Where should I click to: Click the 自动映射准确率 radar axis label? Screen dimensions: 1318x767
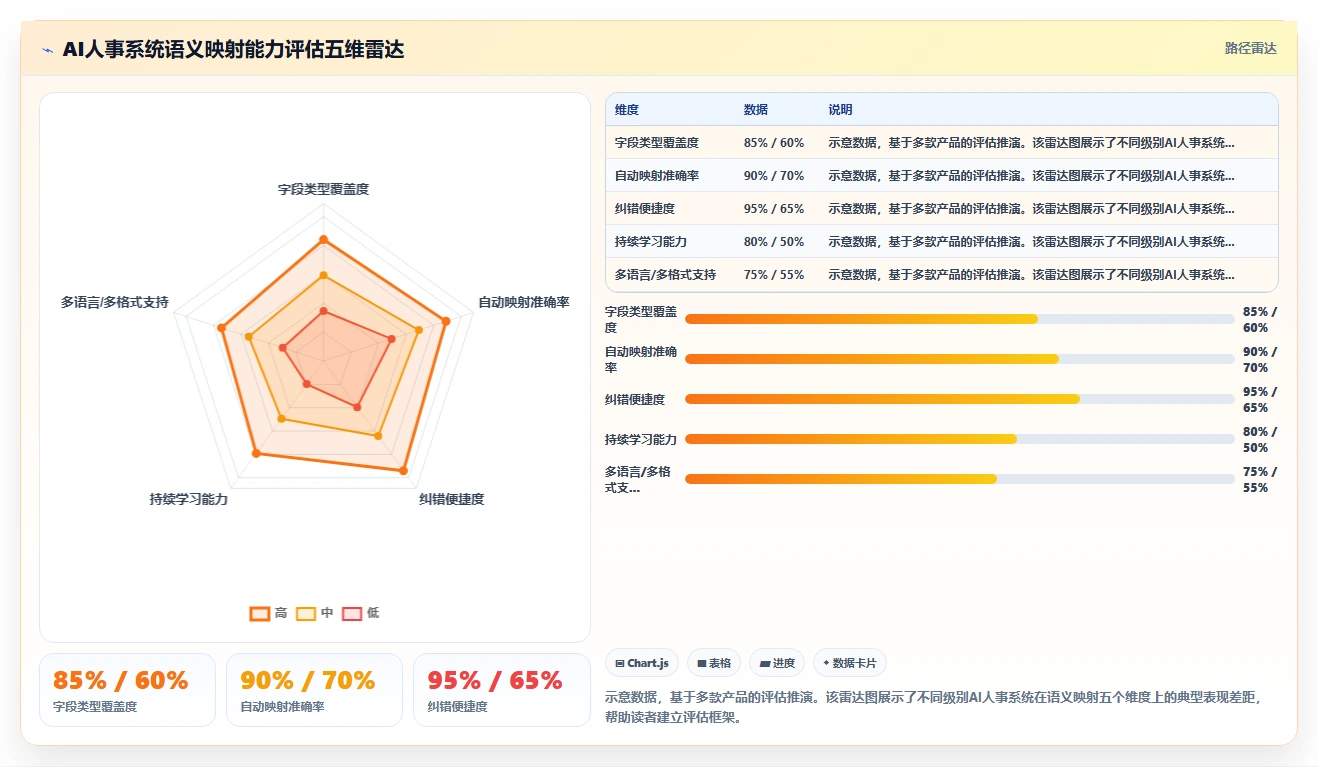coord(524,302)
